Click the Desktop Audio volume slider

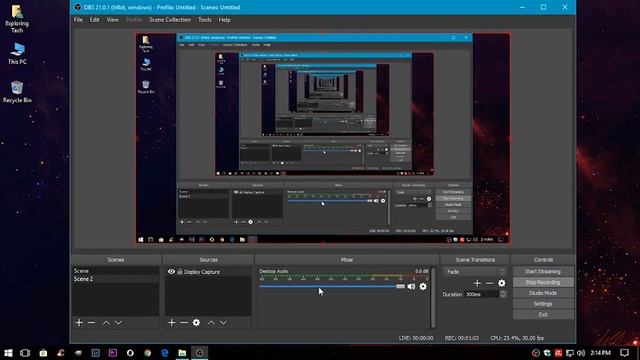coord(332,287)
